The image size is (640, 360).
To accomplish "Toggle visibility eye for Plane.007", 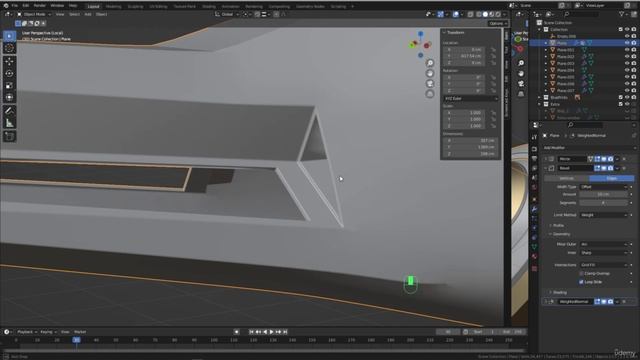I will (627, 90).
